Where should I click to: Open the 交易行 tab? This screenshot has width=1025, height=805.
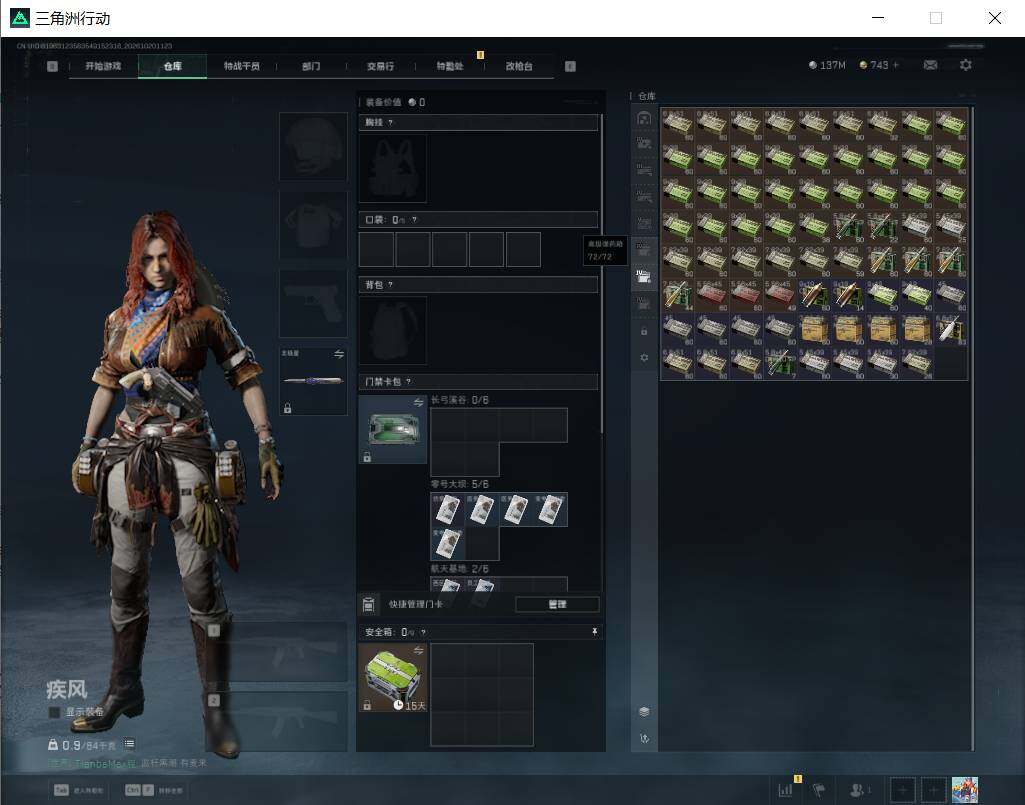click(380, 66)
